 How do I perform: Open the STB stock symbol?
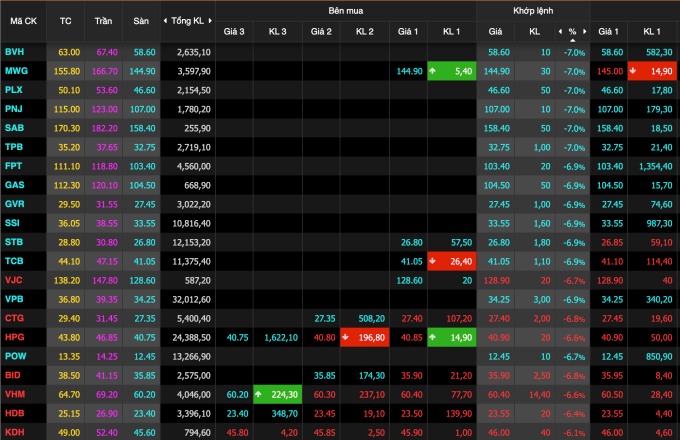point(14,242)
